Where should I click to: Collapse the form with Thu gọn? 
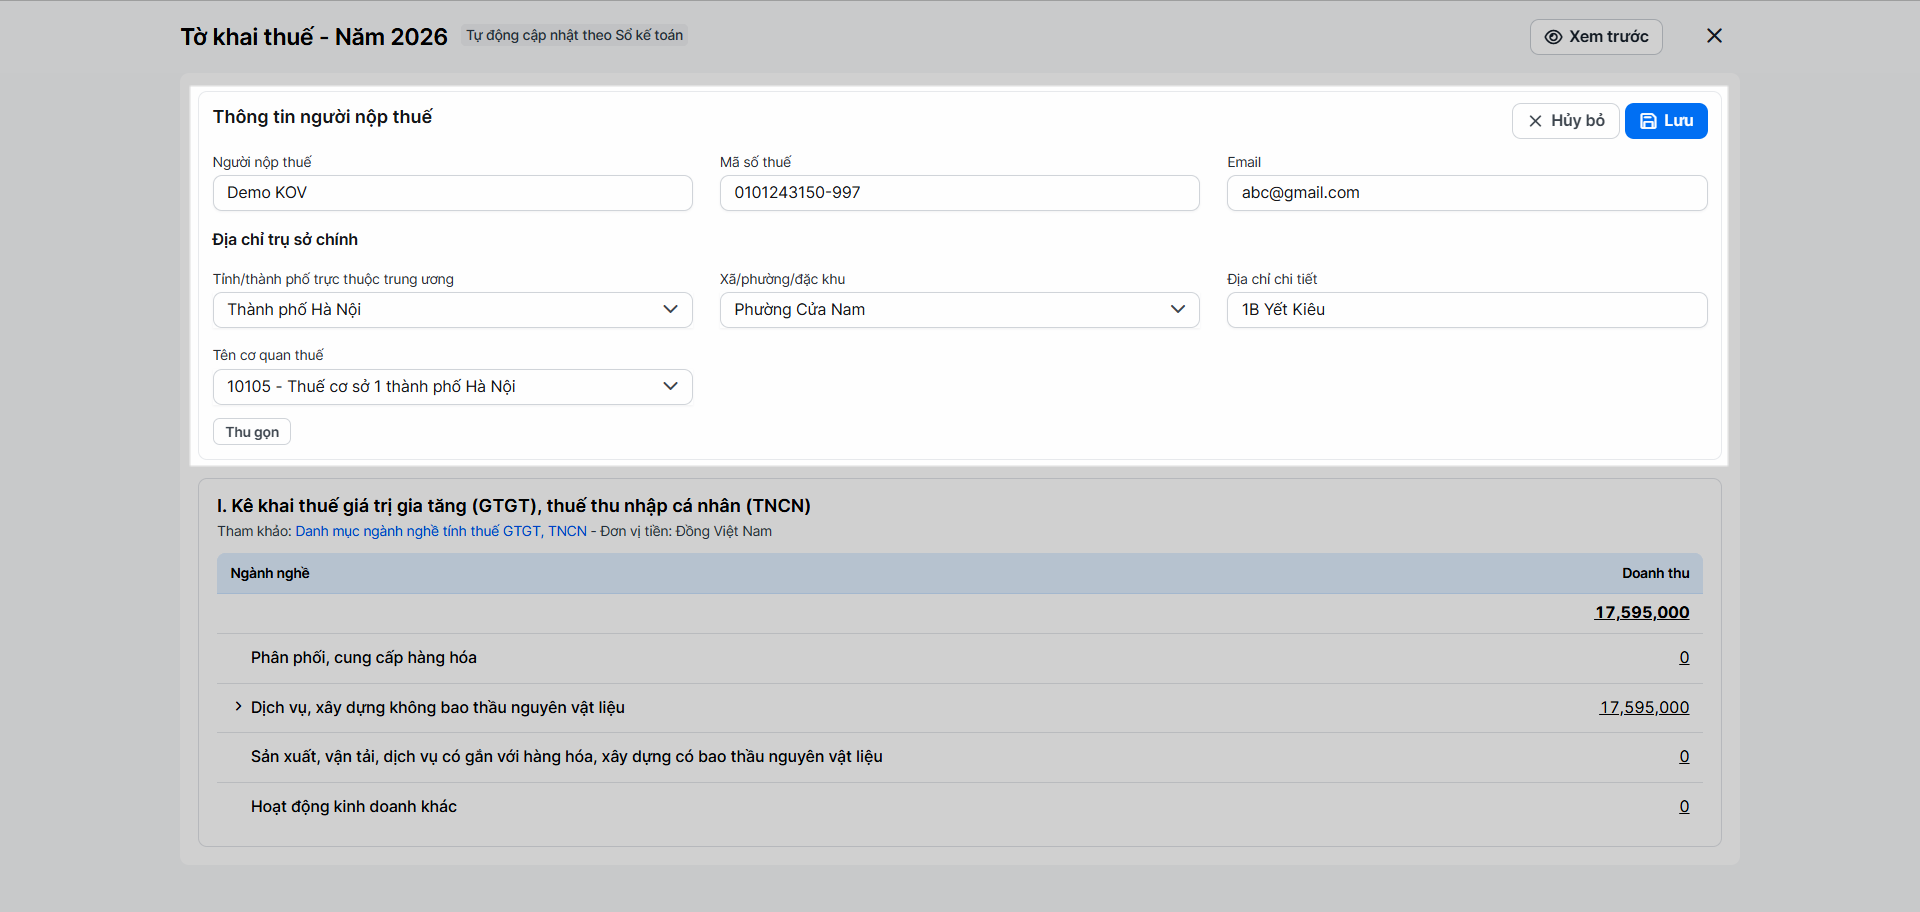[252, 432]
